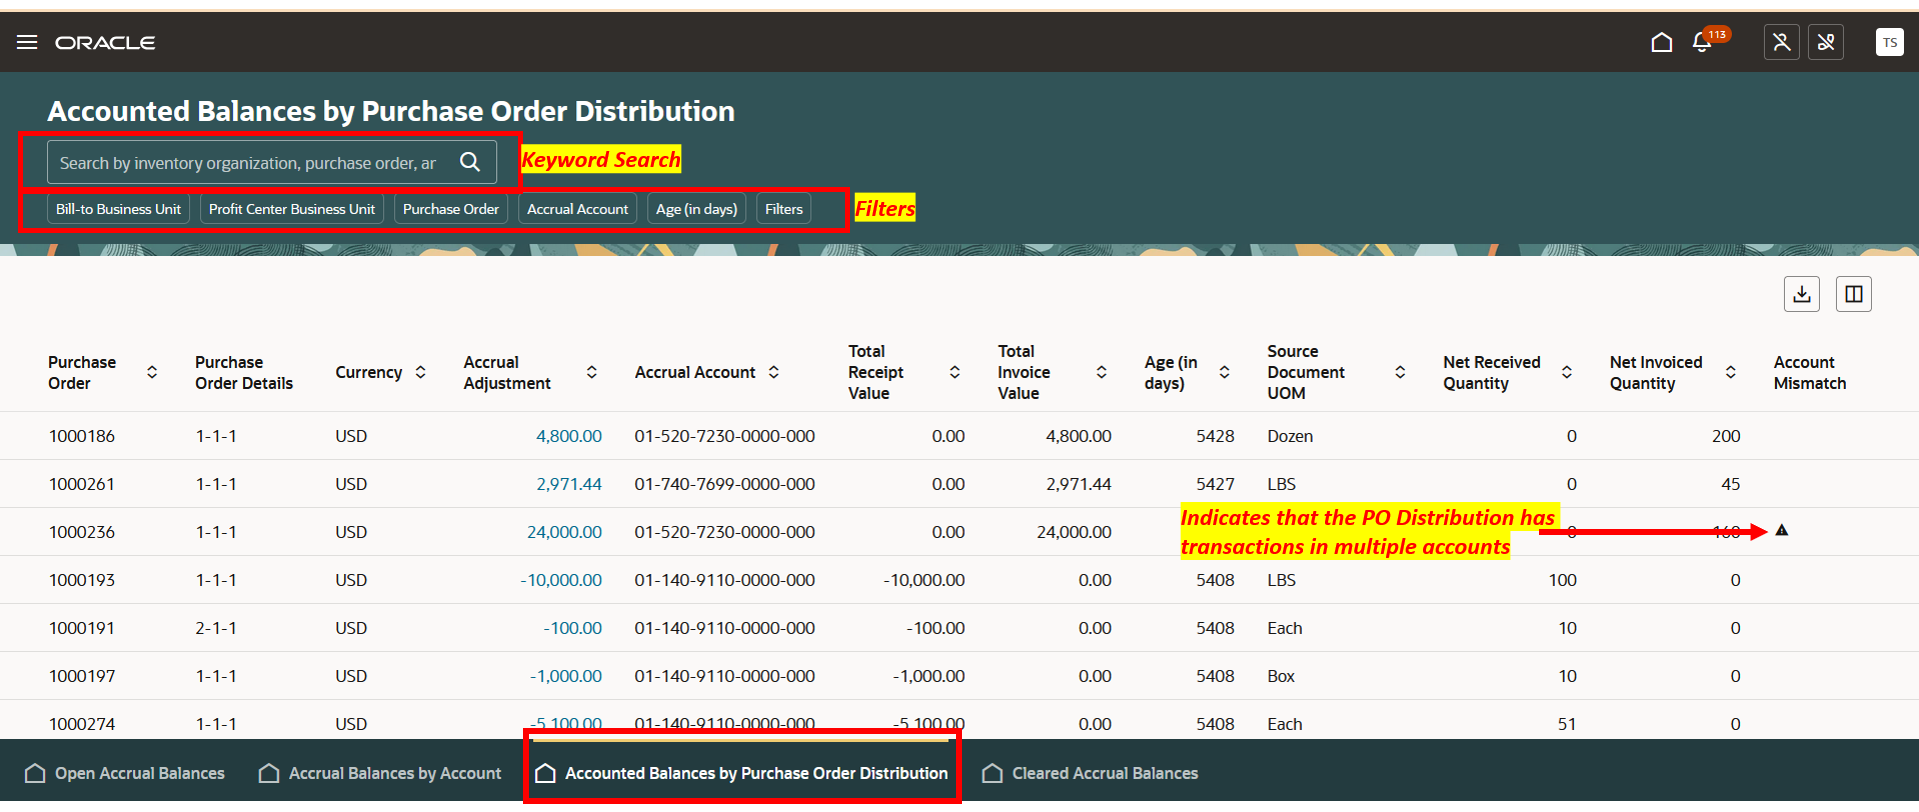Open the Bill-to Business Unit filter

tap(119, 209)
